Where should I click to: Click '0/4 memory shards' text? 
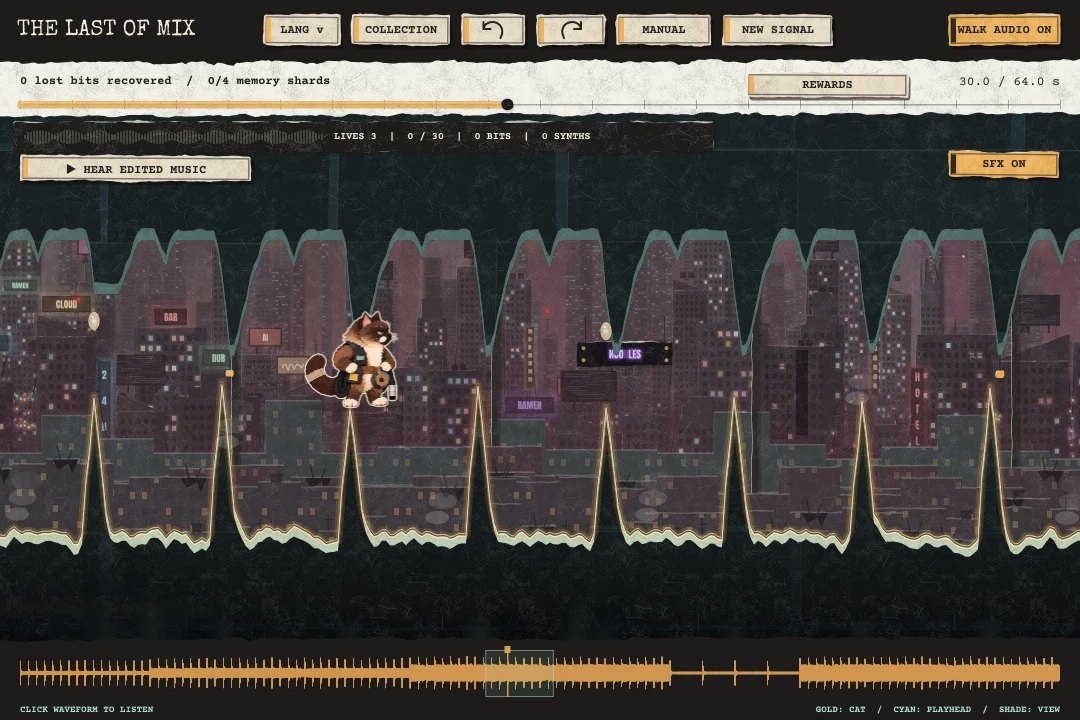269,81
